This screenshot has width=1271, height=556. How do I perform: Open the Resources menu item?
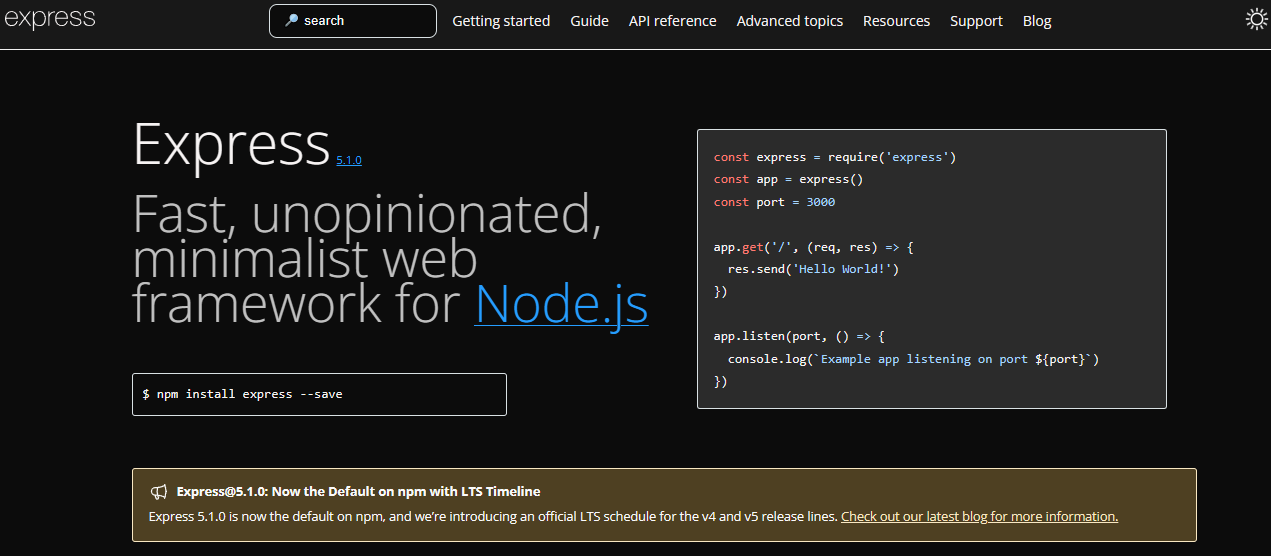[896, 21]
